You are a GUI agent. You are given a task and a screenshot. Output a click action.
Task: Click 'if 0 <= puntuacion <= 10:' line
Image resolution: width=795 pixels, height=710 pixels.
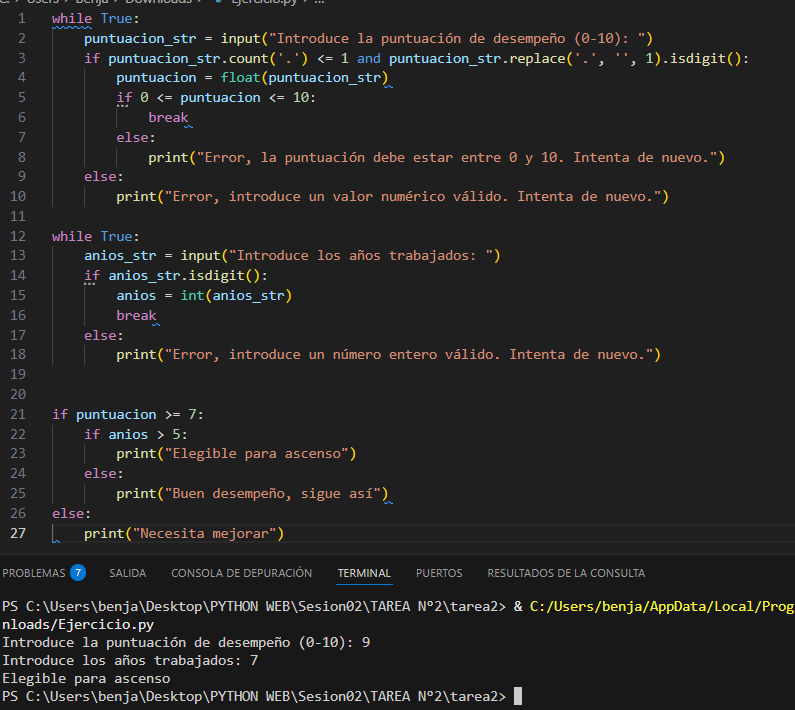(x=216, y=97)
